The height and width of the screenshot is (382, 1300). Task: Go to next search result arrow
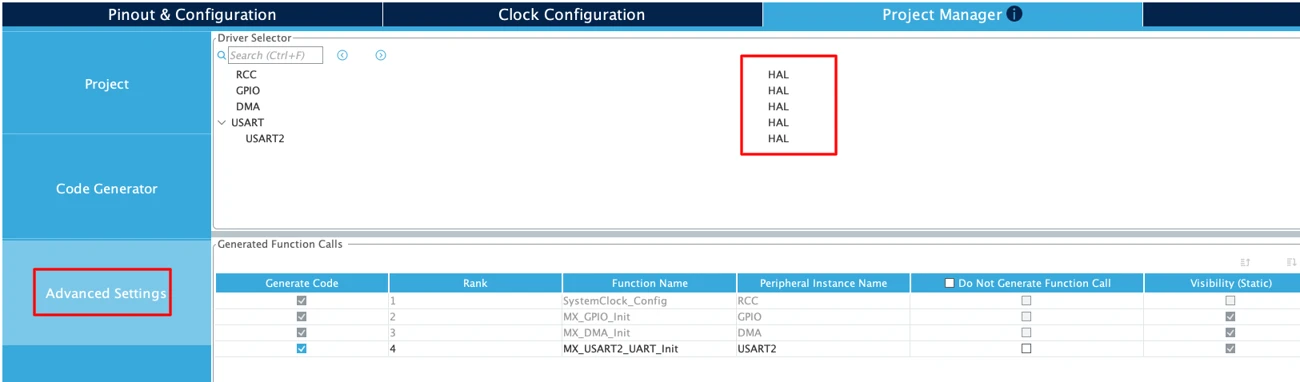pyautogui.click(x=380, y=55)
